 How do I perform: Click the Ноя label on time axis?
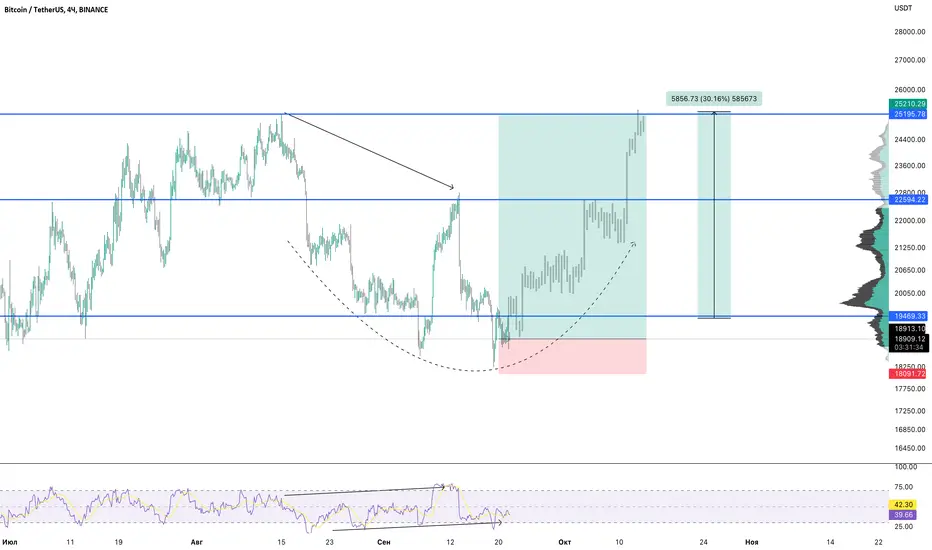tap(751, 542)
